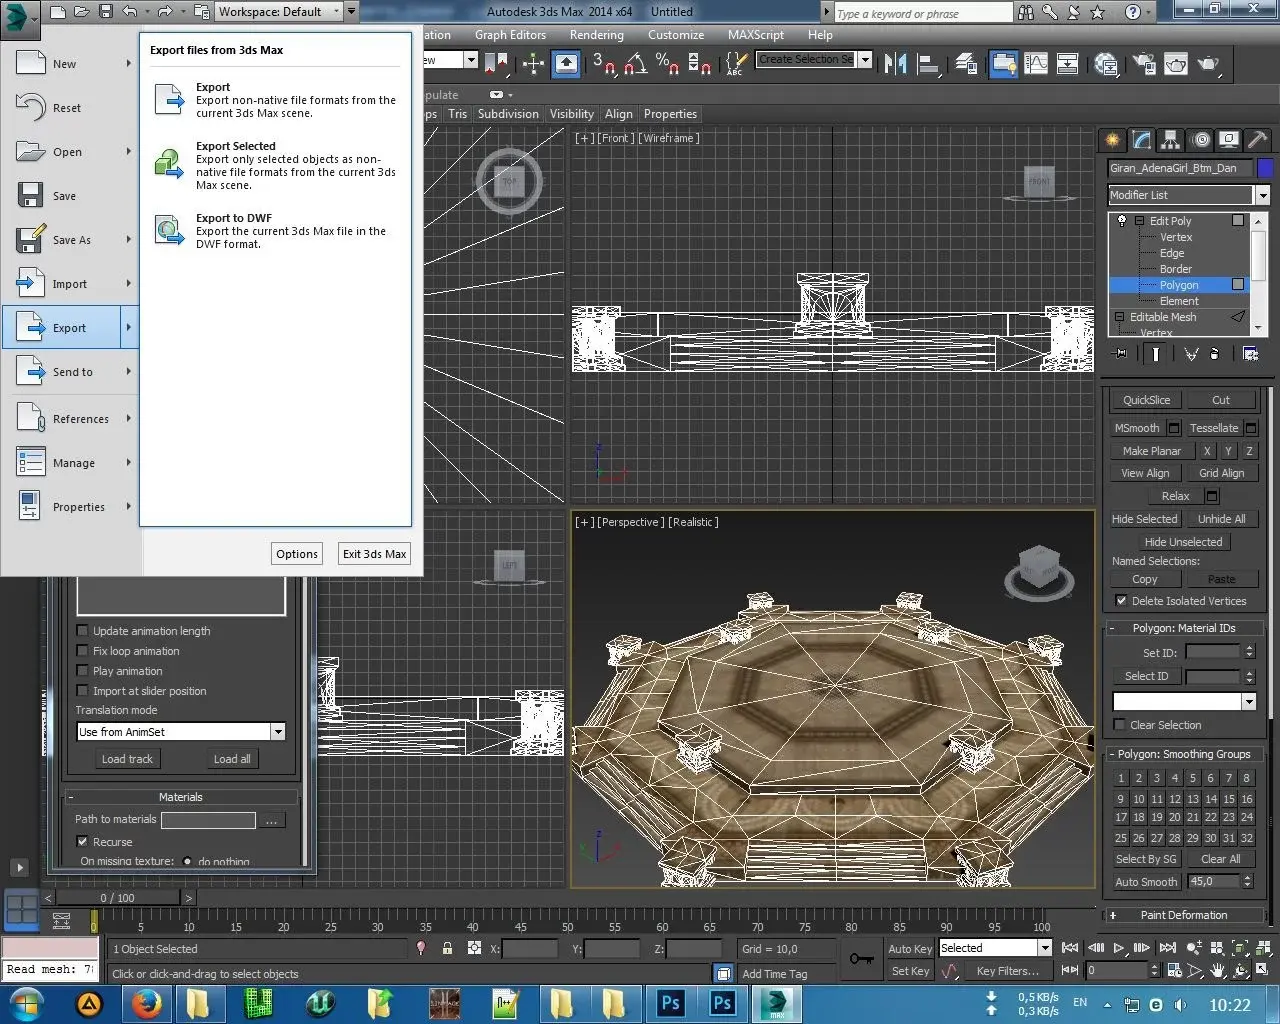
Task: Click the Selection Lock padlock icon
Action: pos(447,948)
